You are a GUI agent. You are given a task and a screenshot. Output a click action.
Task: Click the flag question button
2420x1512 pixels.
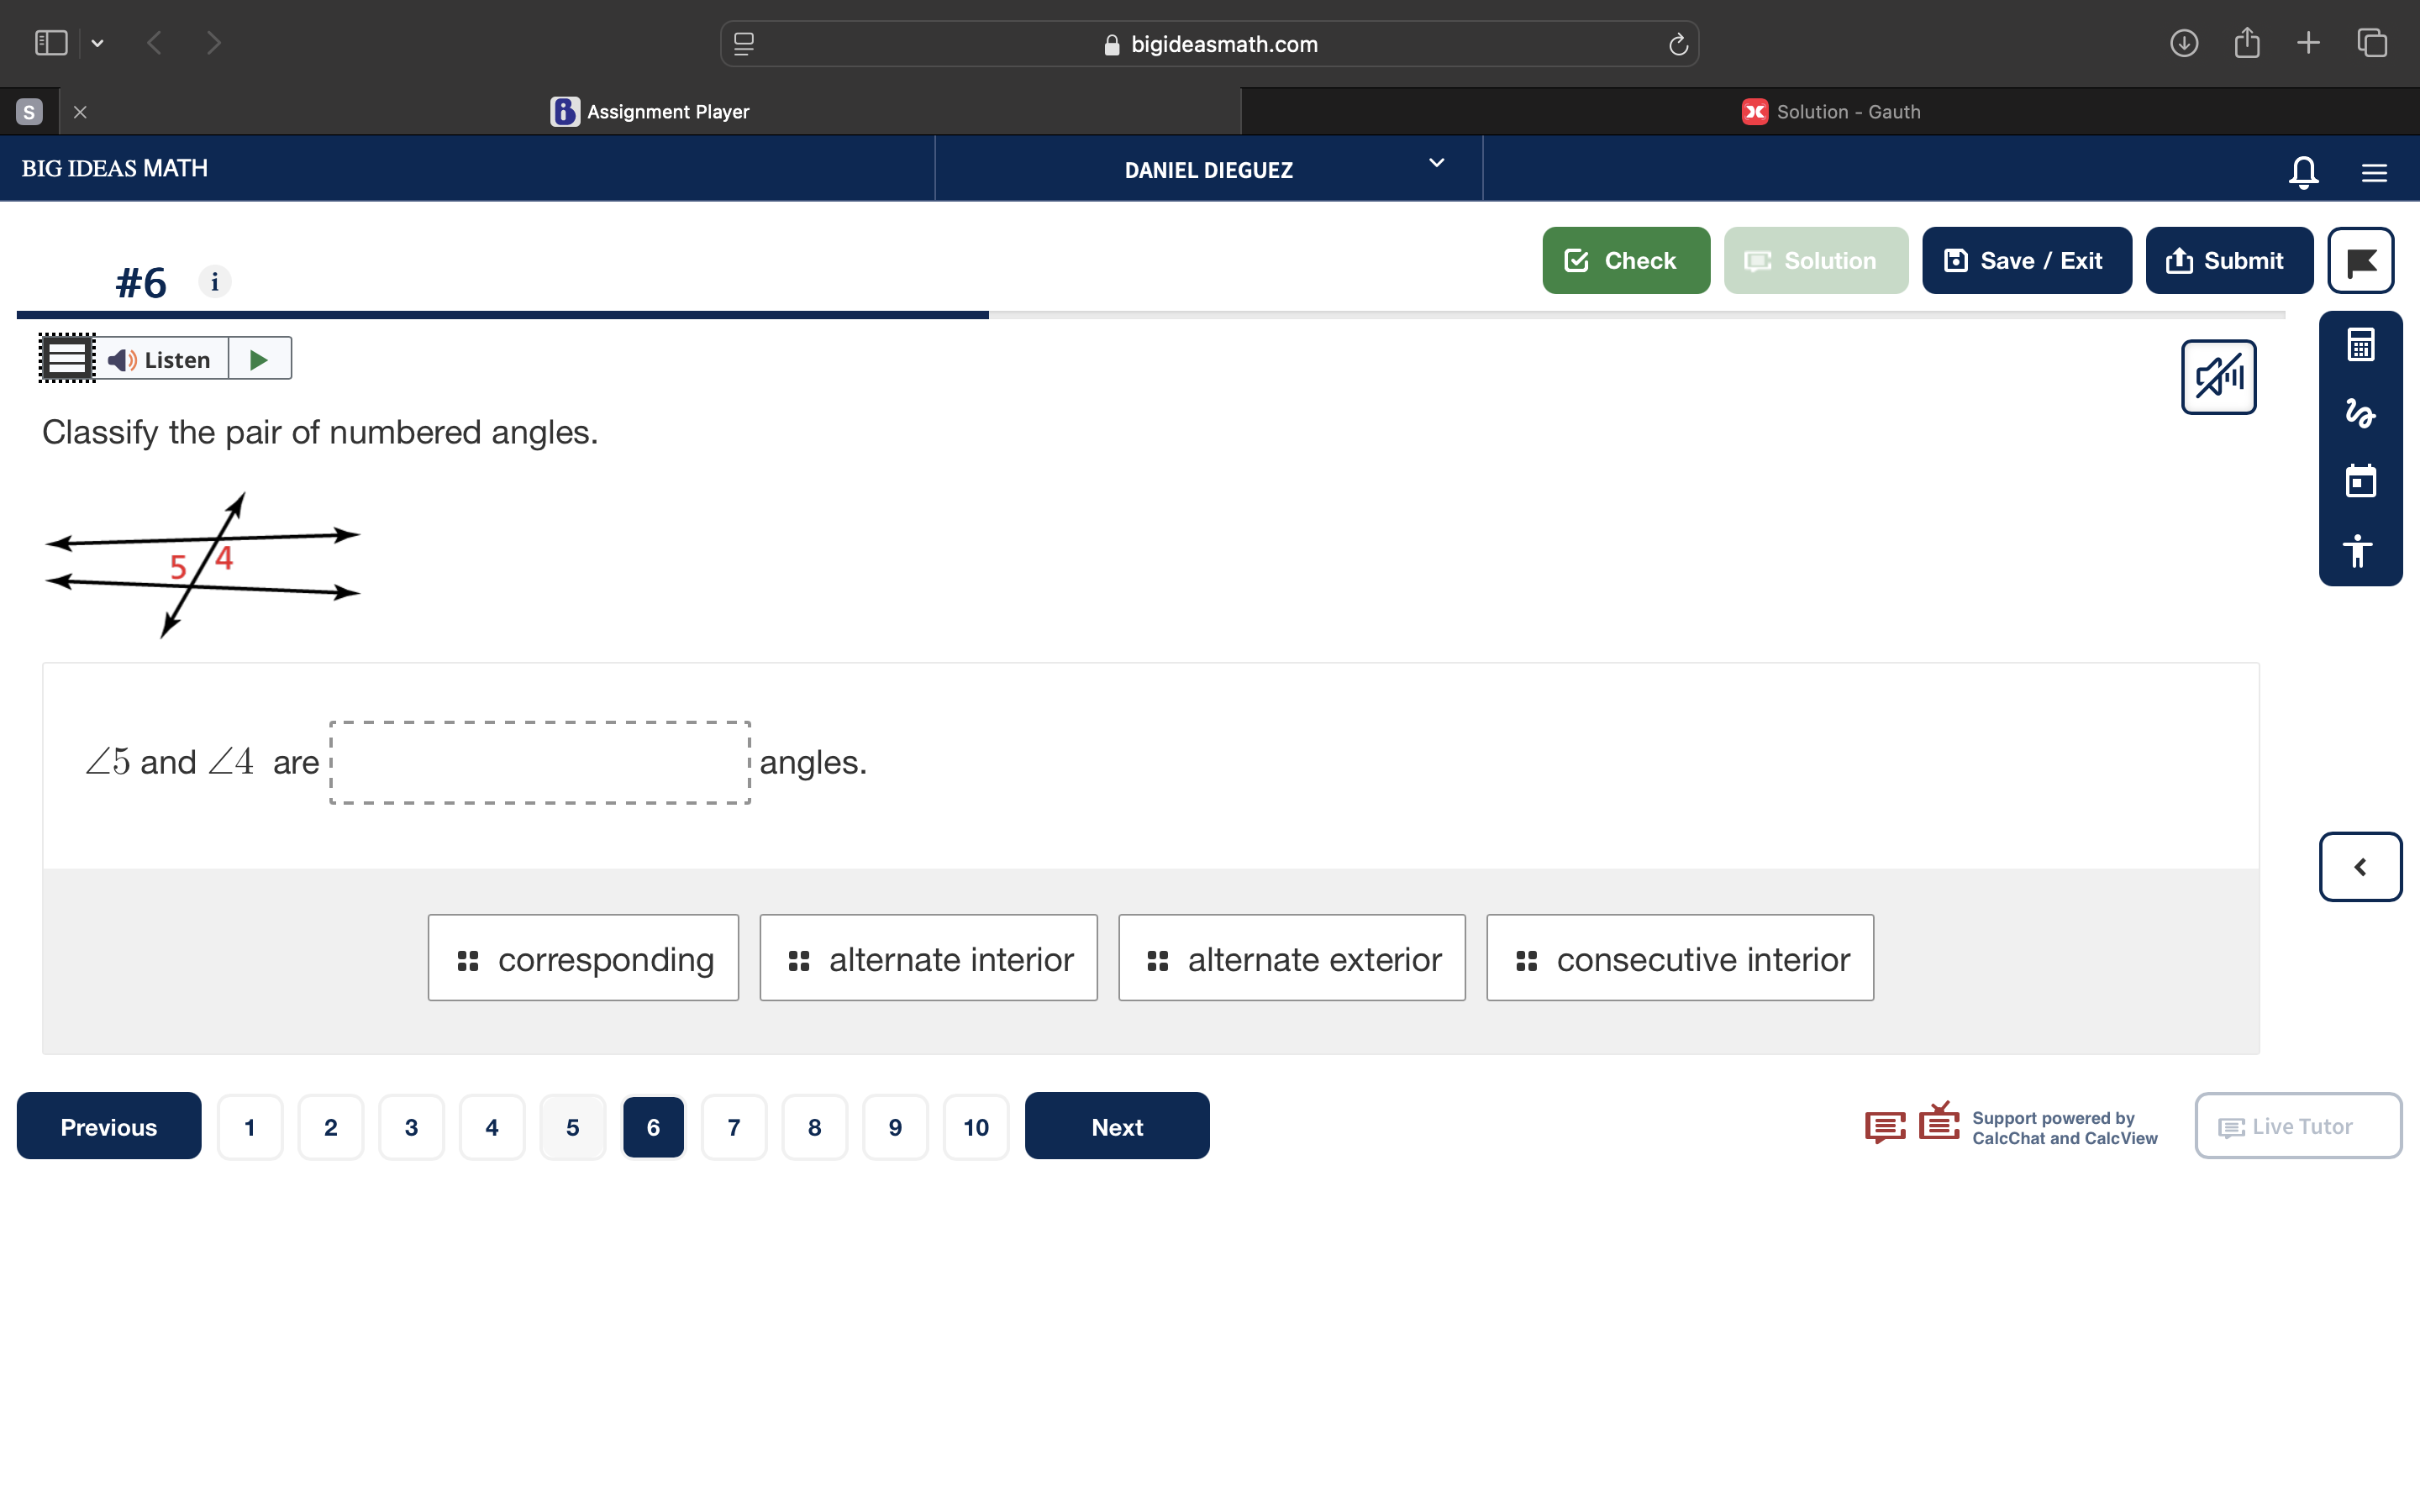point(2360,261)
